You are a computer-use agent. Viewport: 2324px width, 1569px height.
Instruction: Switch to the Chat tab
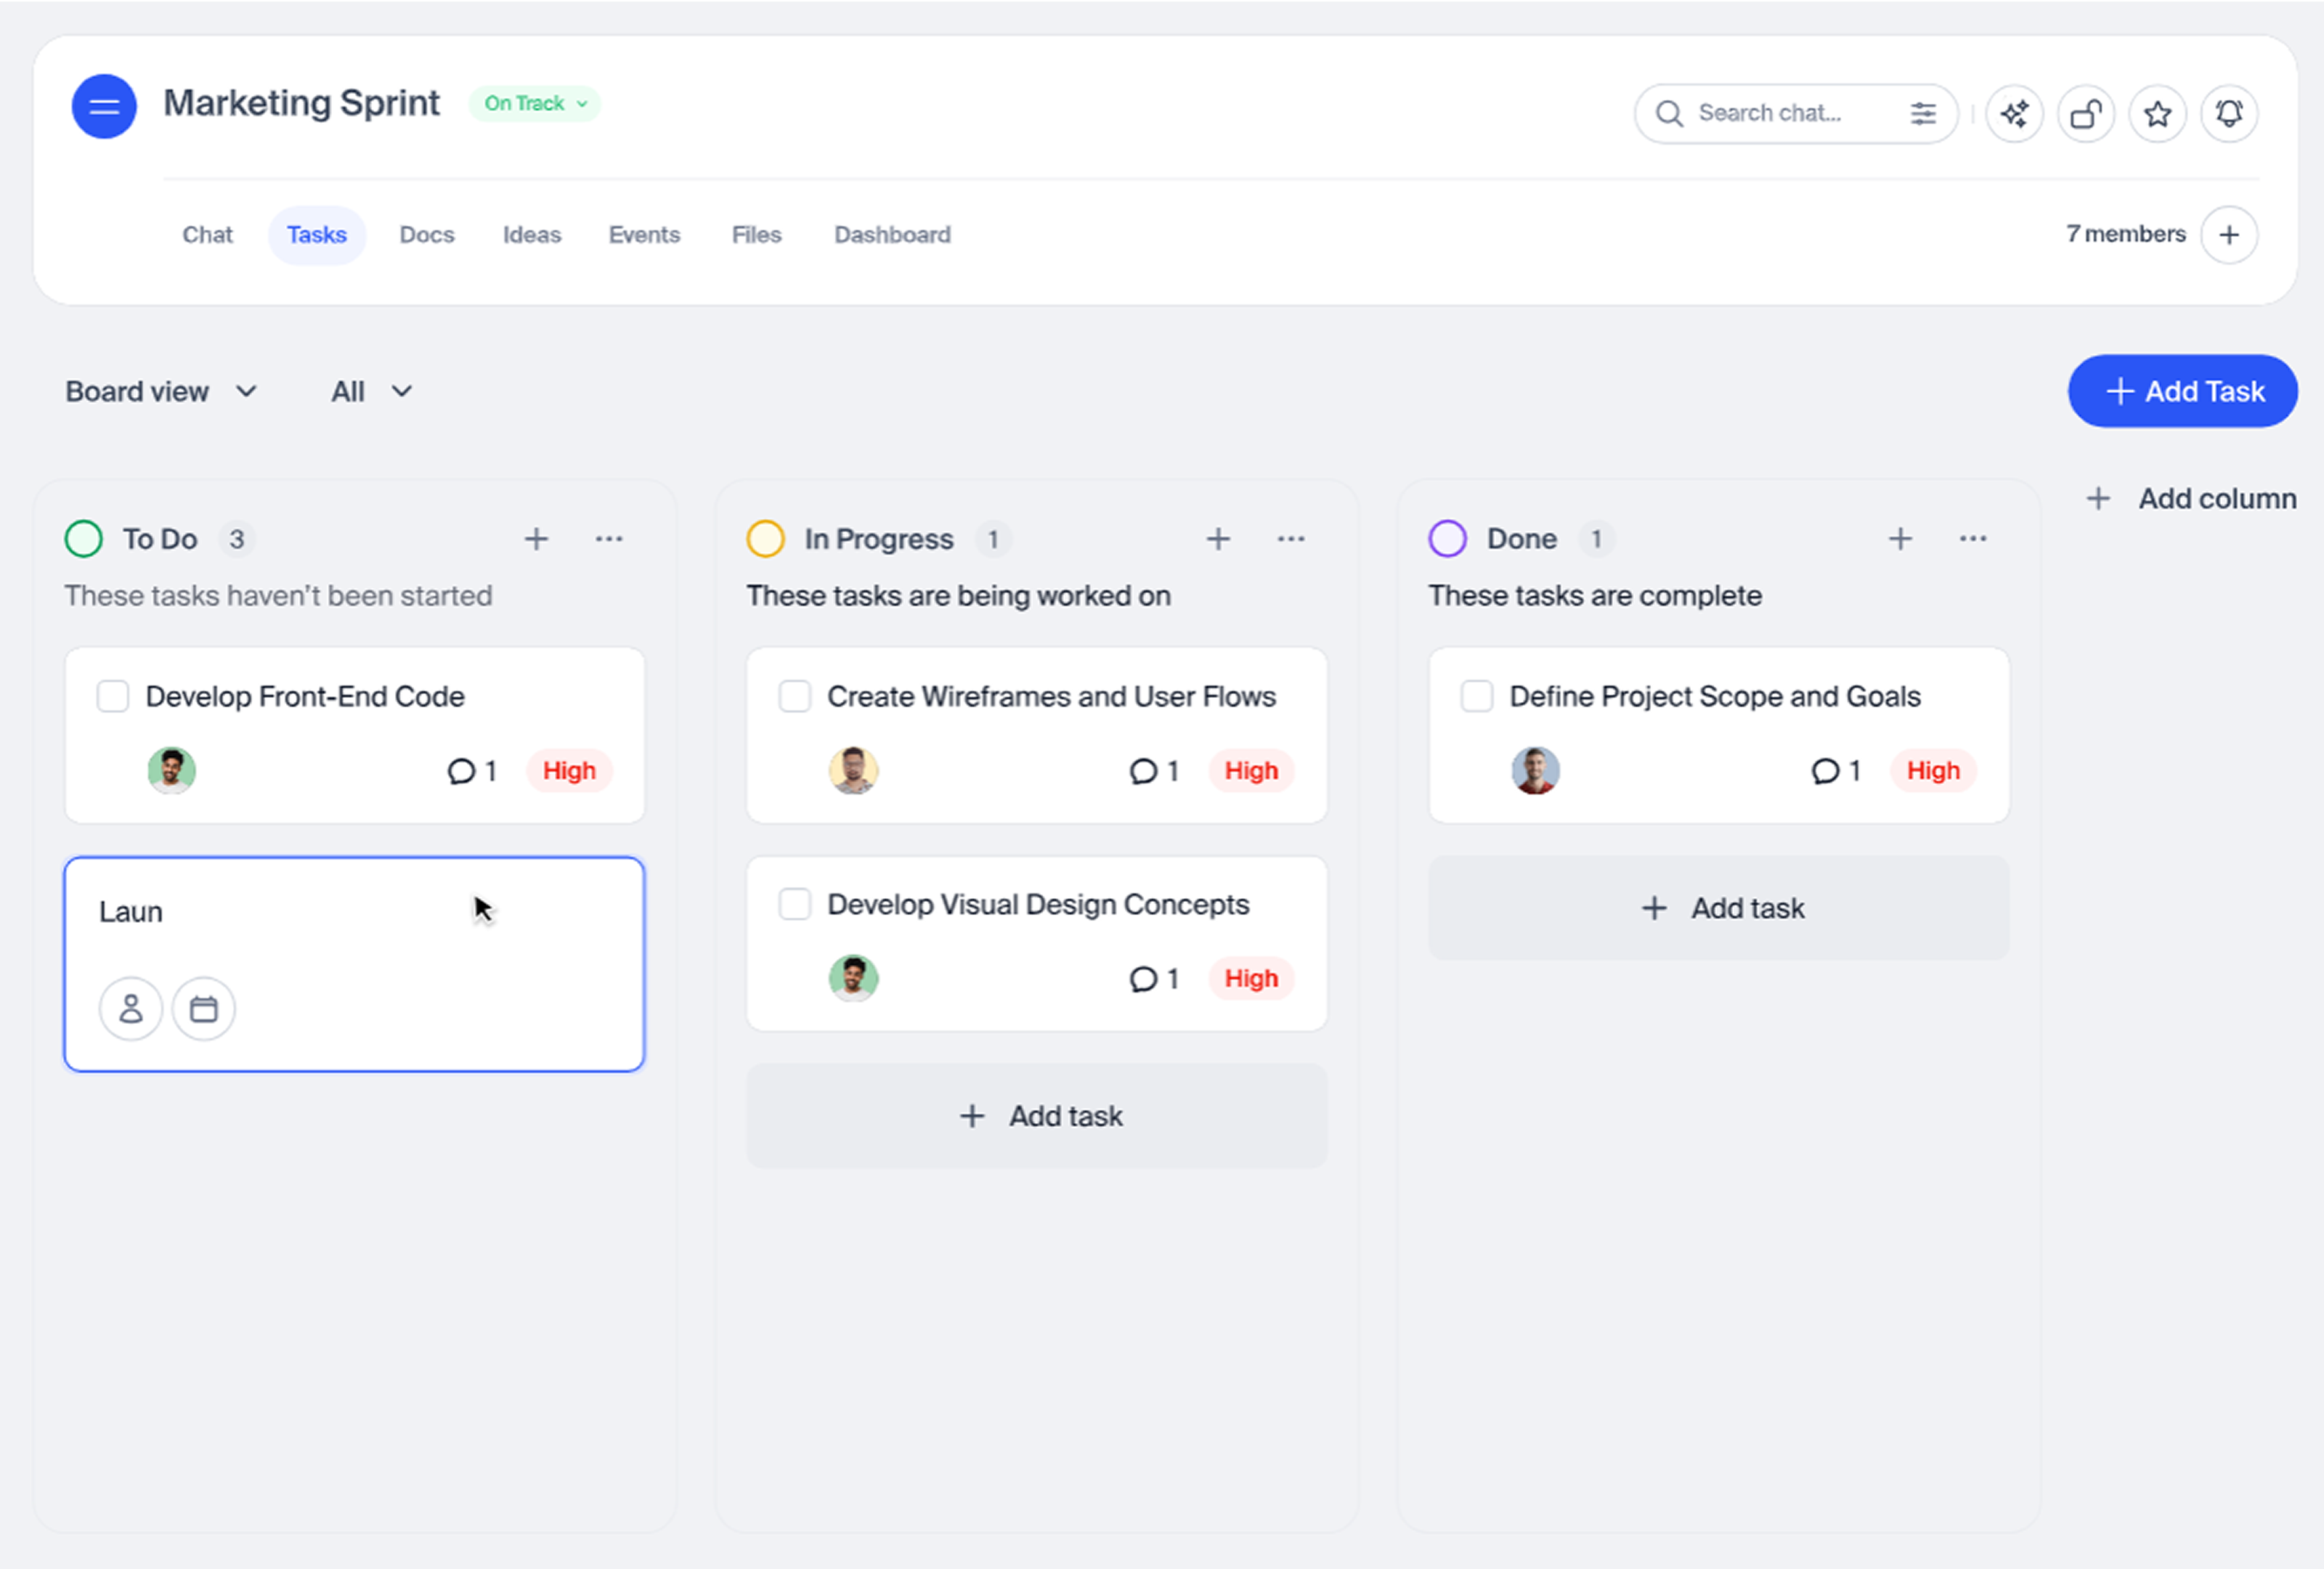[207, 235]
